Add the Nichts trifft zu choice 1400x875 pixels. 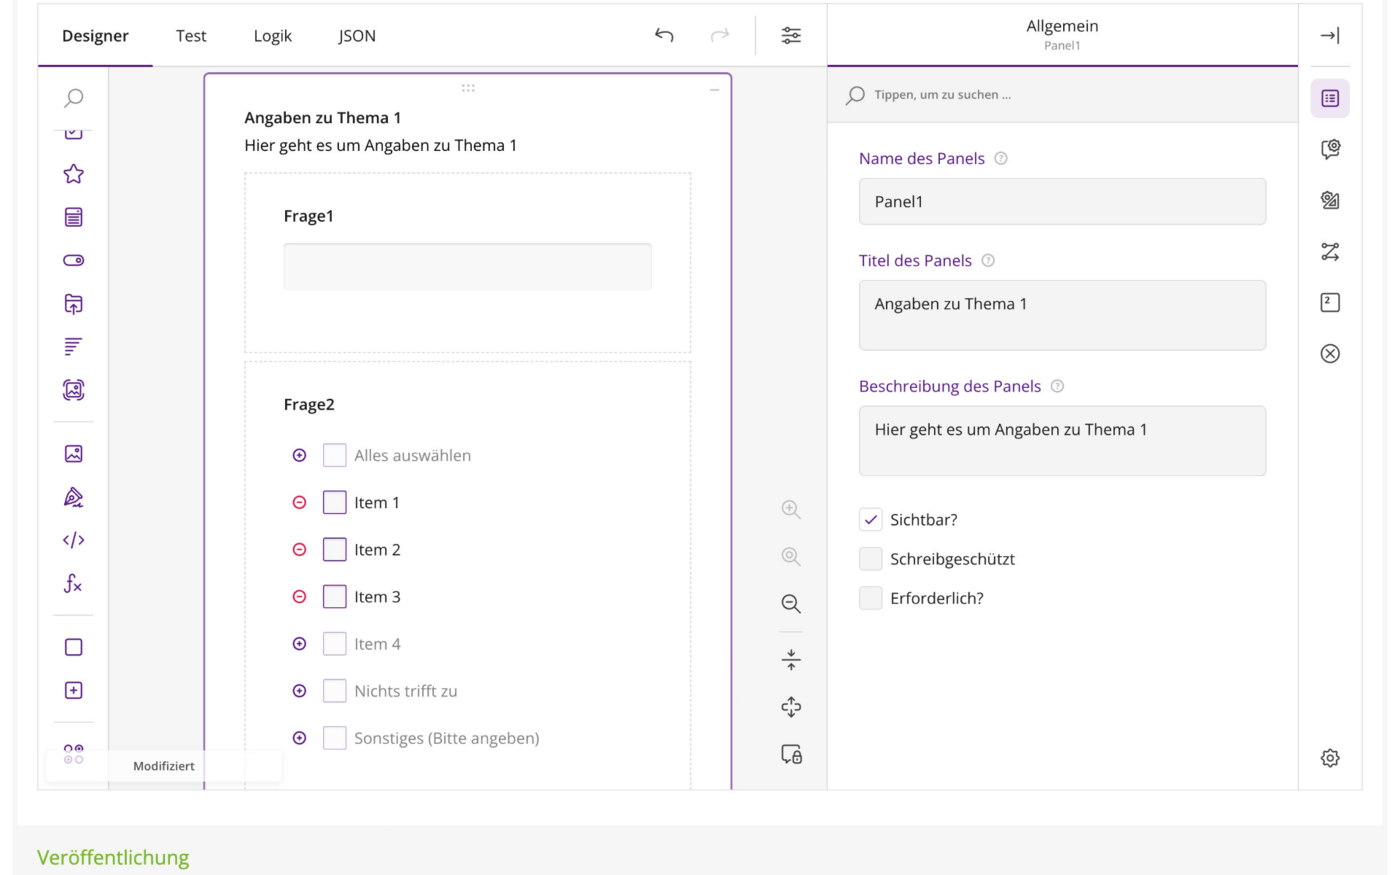tap(299, 691)
